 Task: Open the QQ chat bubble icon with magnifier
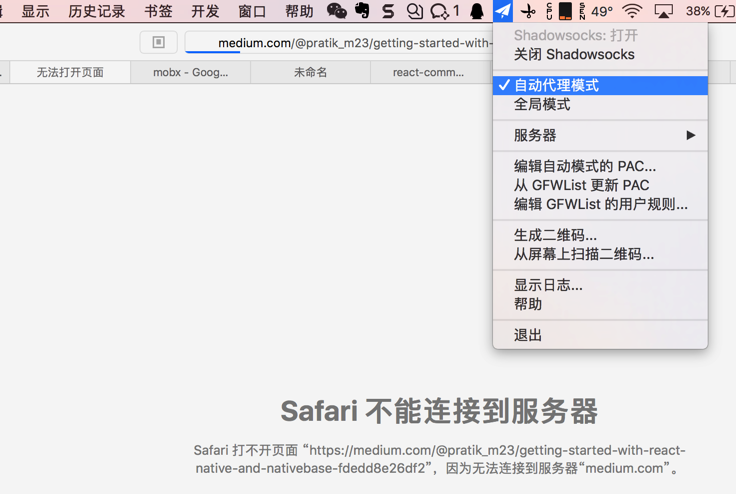pyautogui.click(x=414, y=11)
